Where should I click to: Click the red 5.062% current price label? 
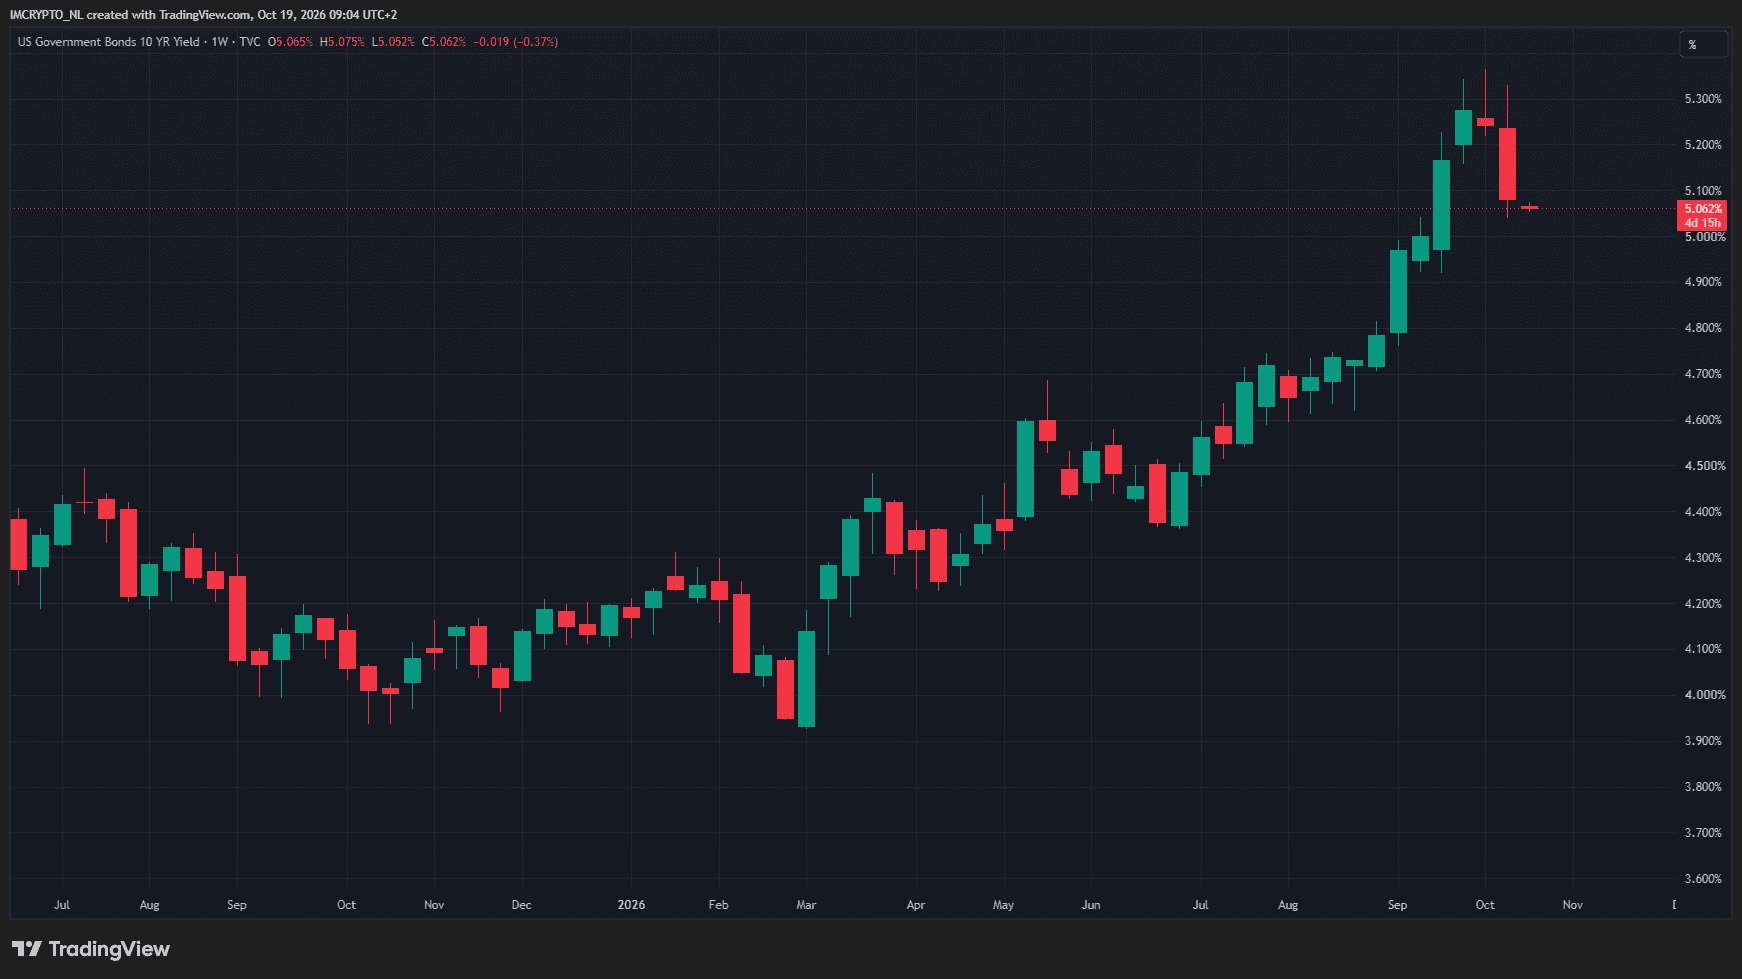pos(1702,209)
